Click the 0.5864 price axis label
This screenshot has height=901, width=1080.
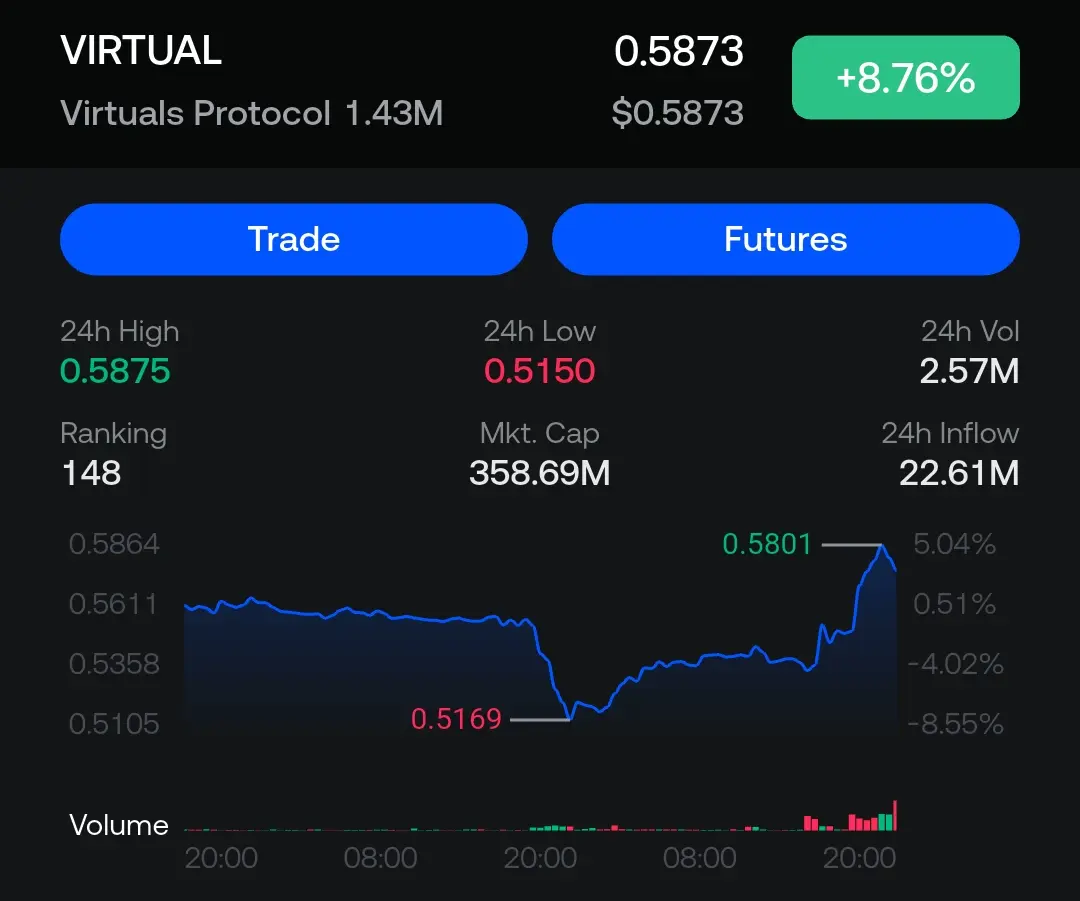[114, 544]
